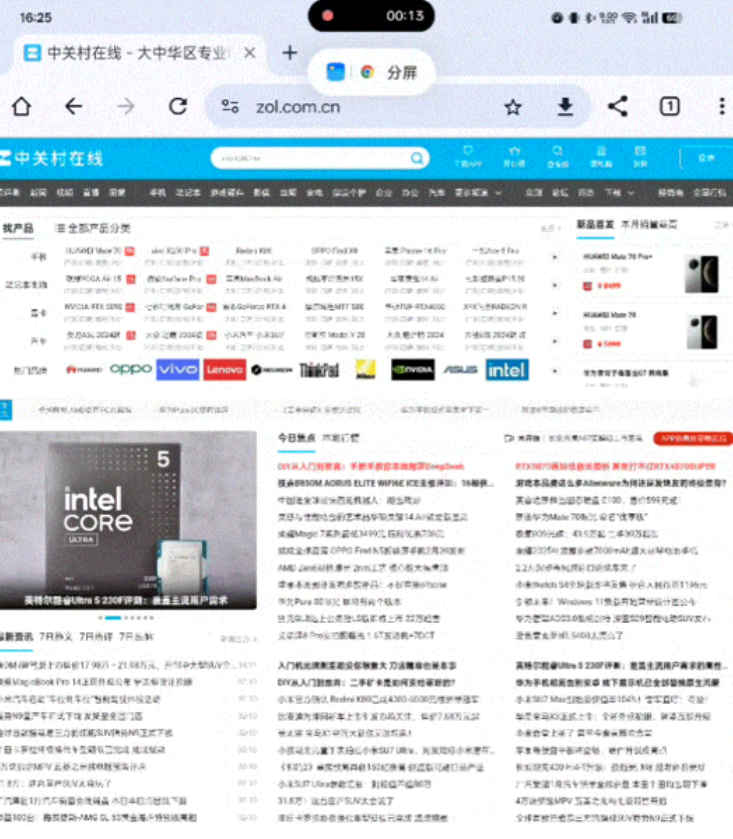
Task: Open red DIY headline link under 今日焦点
Action: tap(371, 466)
